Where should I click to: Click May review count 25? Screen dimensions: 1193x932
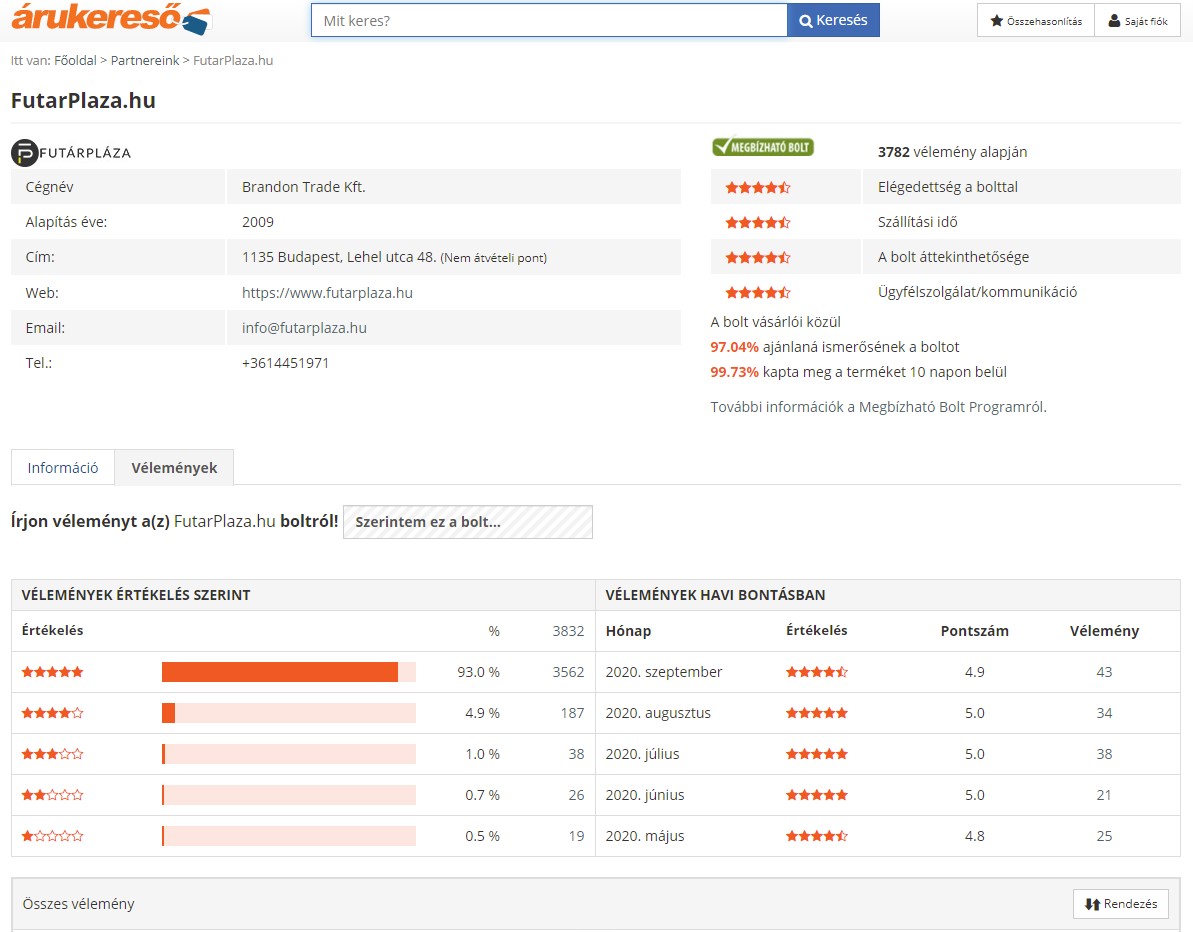coord(1104,836)
